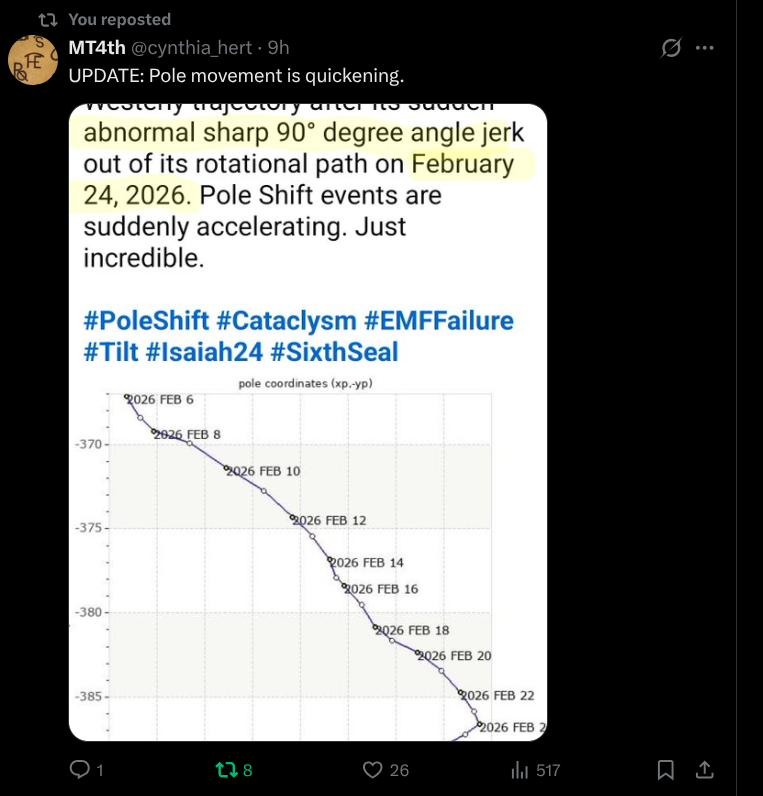Open Grok explain-post icon

pos(672,47)
